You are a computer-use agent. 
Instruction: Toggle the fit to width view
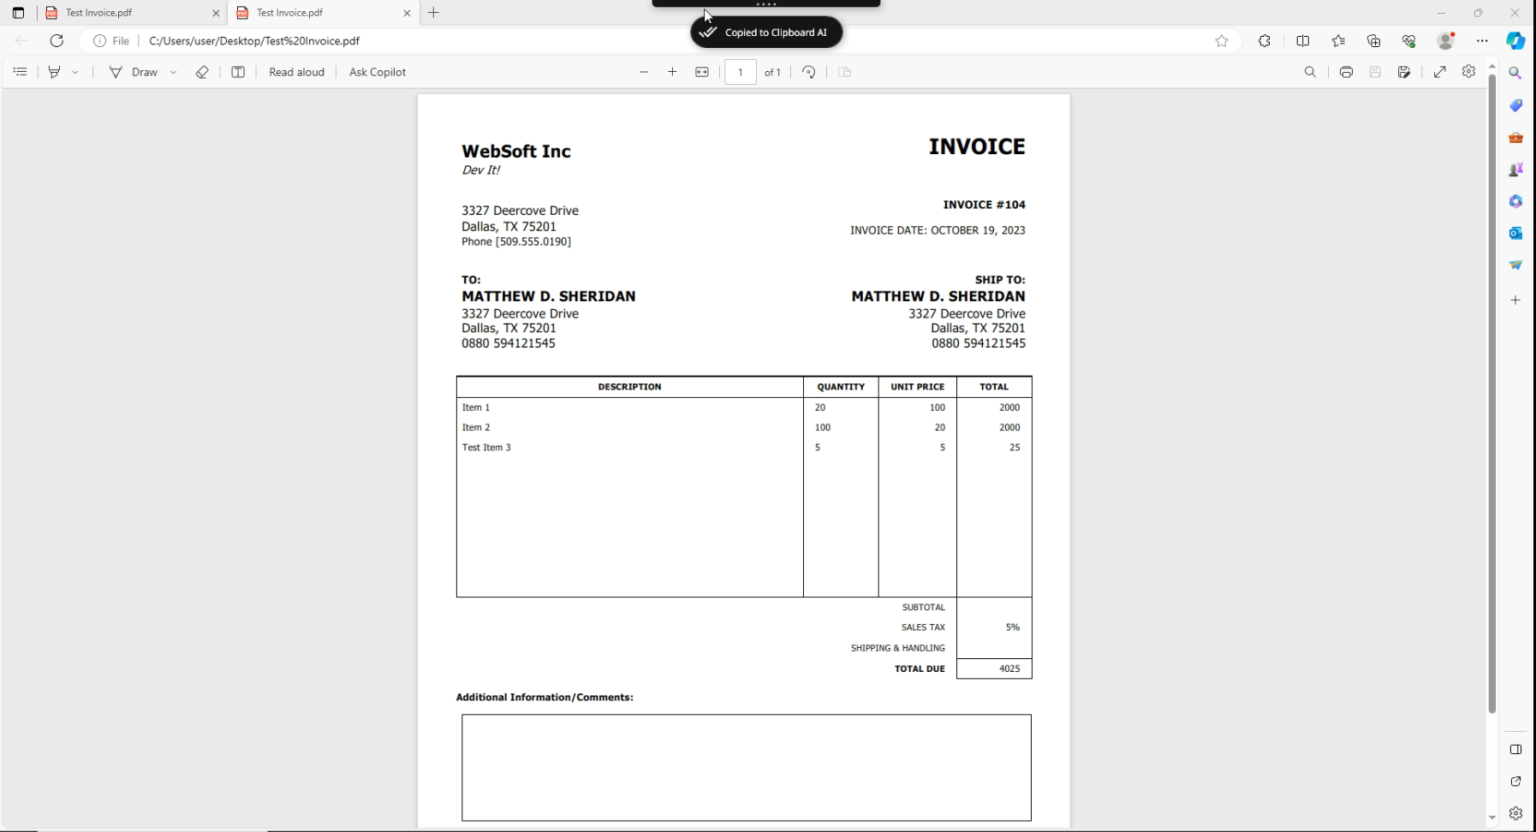coord(702,72)
